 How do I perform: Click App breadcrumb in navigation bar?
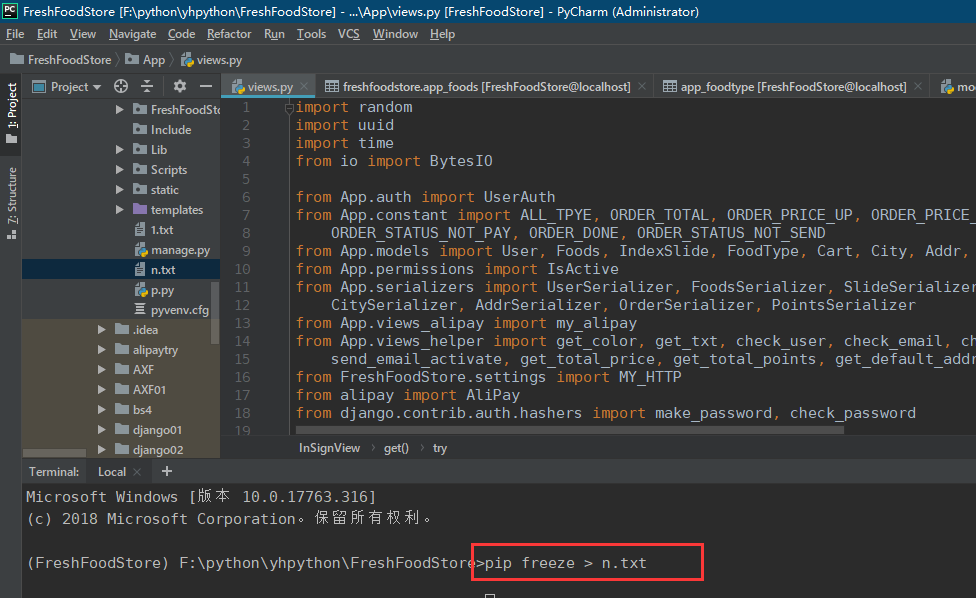tap(145, 60)
